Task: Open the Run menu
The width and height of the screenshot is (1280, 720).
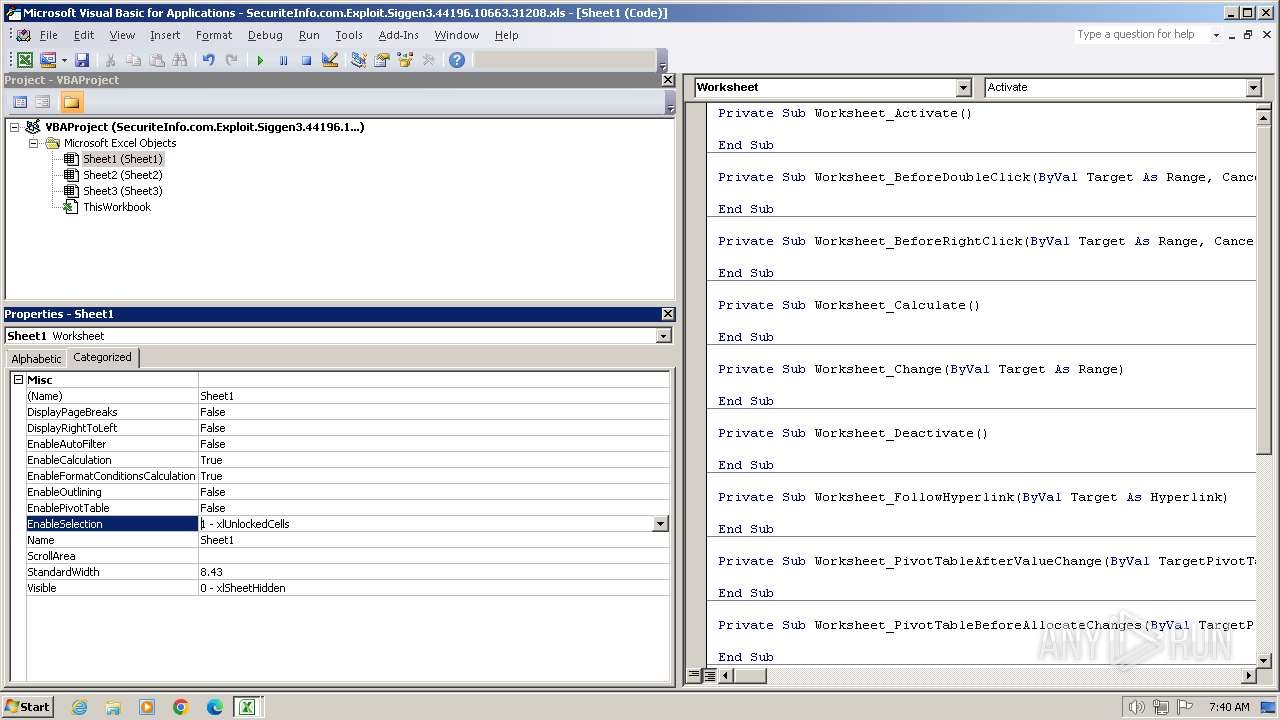Action: click(309, 35)
